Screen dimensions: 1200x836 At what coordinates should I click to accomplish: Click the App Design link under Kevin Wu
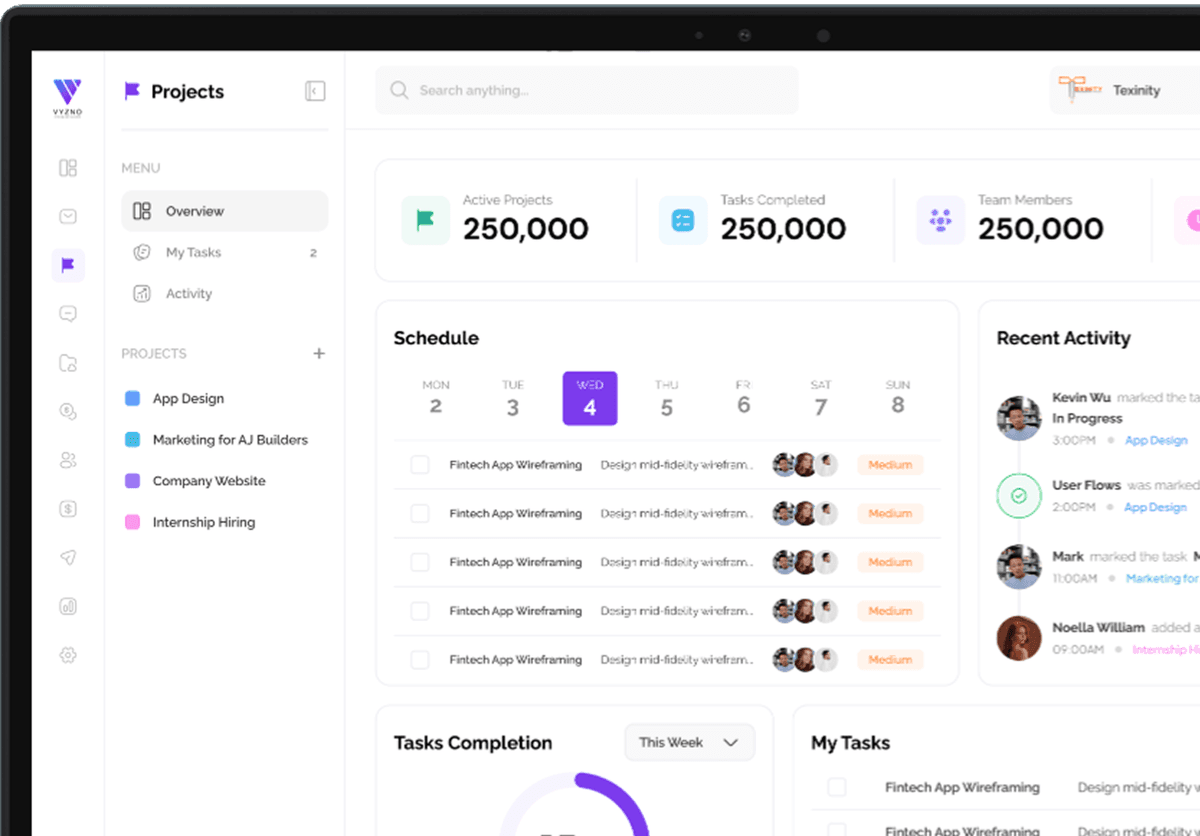[x=1156, y=440]
